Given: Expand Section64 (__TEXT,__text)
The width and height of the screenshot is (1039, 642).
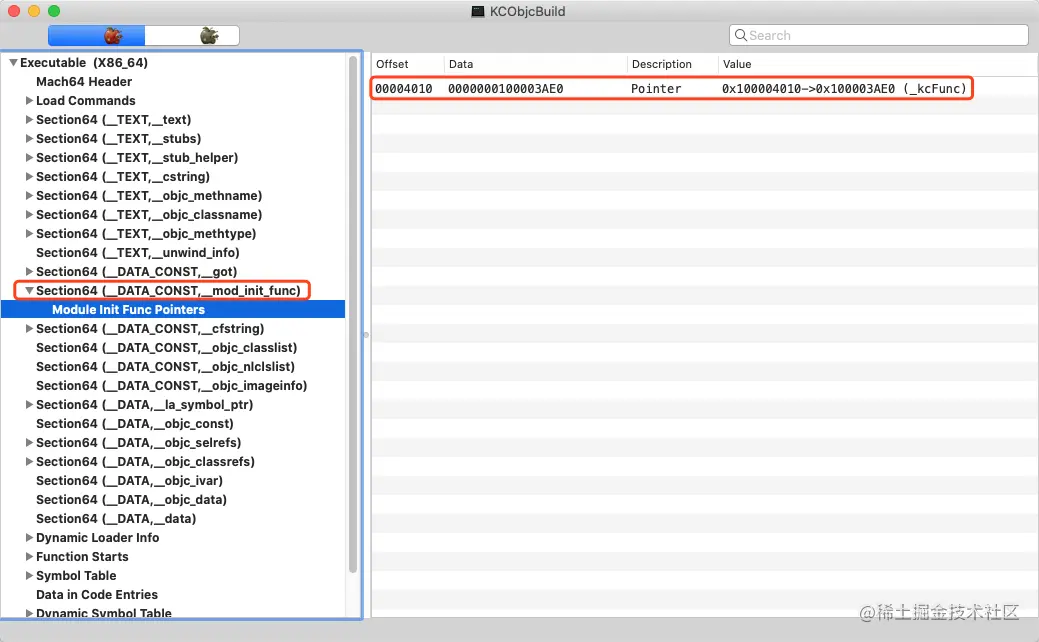Looking at the screenshot, I should [x=29, y=119].
